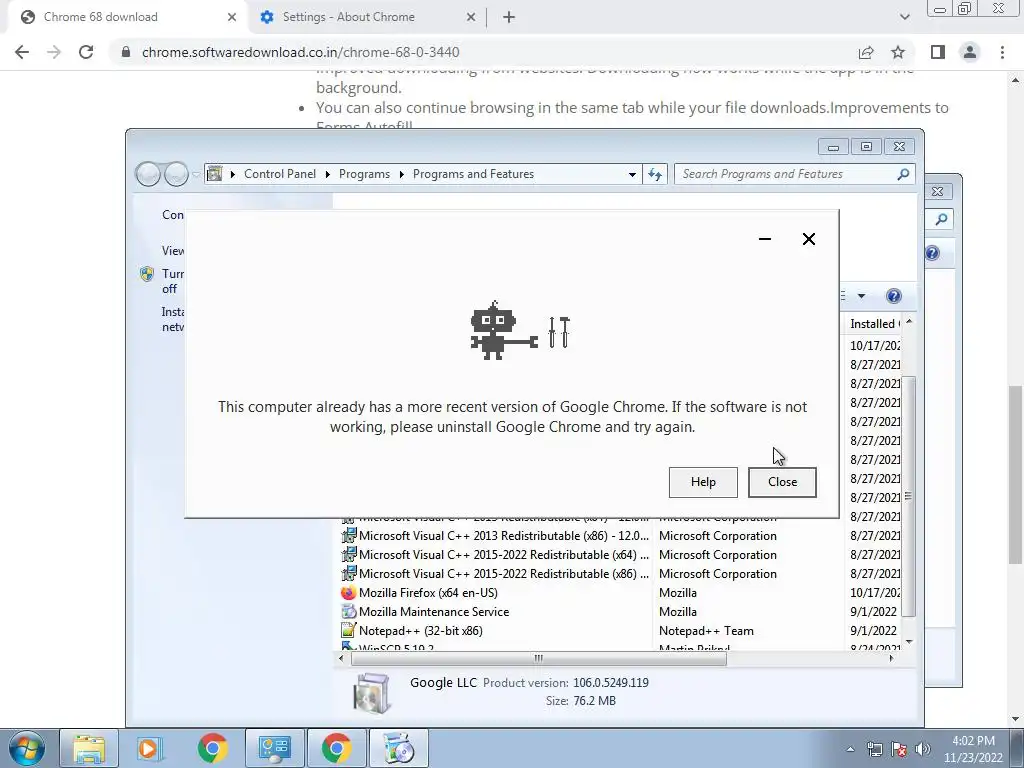
Task: Show hidden tray icons arrow
Action: coord(850,749)
